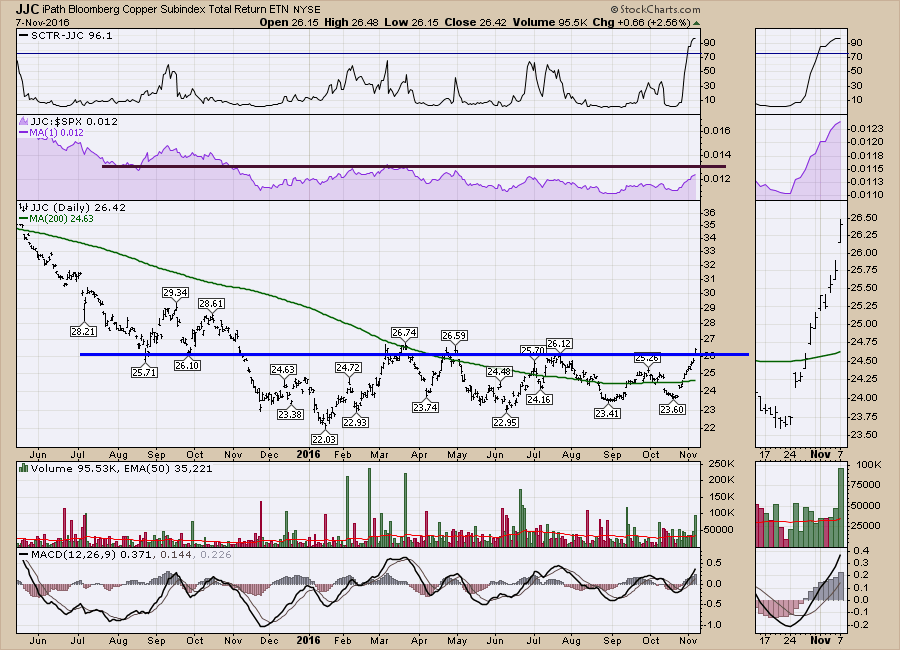Click the 26.10 price label
Image resolution: width=900 pixels, height=650 pixels.
pyautogui.click(x=187, y=365)
